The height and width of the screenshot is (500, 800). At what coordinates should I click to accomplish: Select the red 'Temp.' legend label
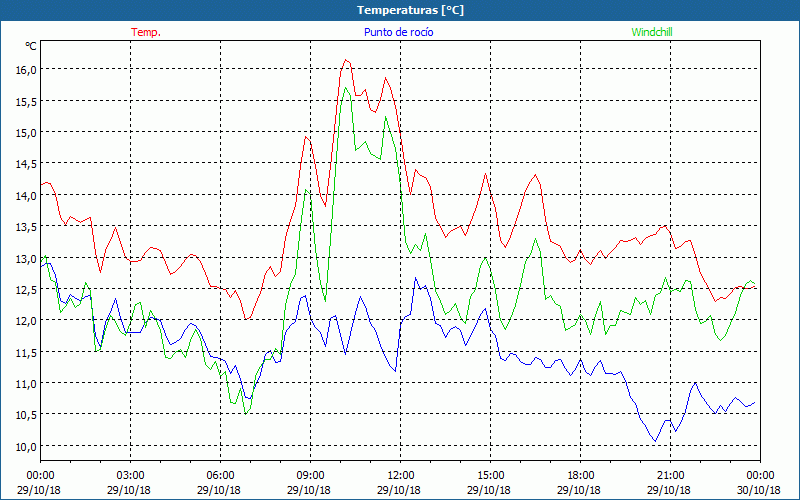[146, 32]
